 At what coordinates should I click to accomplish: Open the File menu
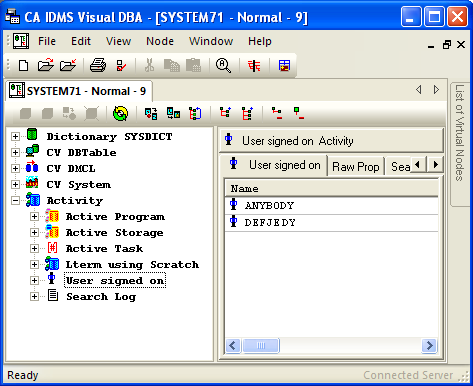click(x=47, y=41)
